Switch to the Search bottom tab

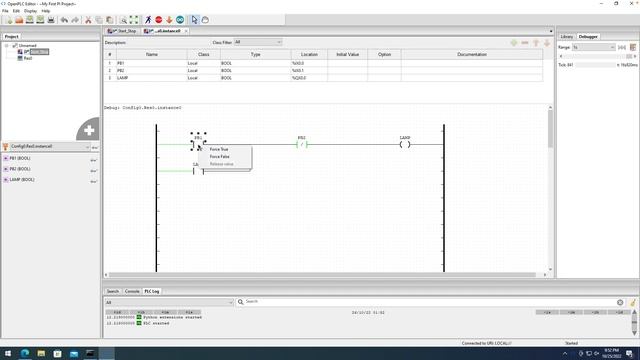(x=113, y=291)
